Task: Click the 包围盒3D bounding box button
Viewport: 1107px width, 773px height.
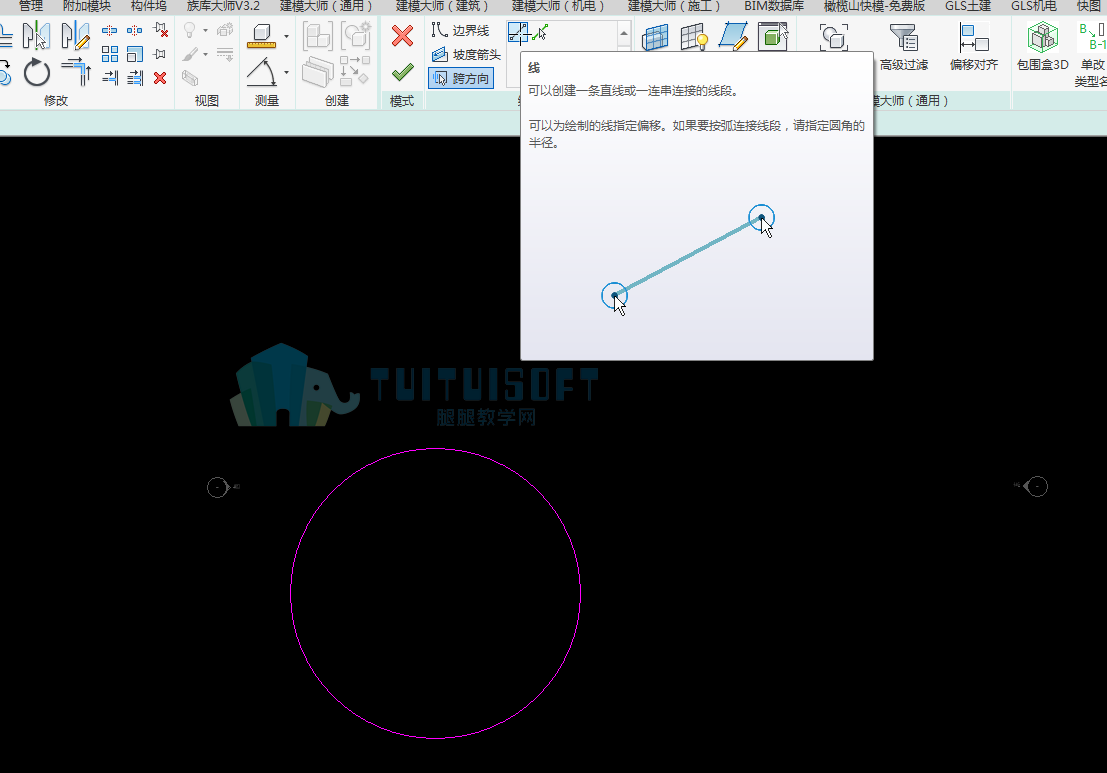Action: 1042,47
